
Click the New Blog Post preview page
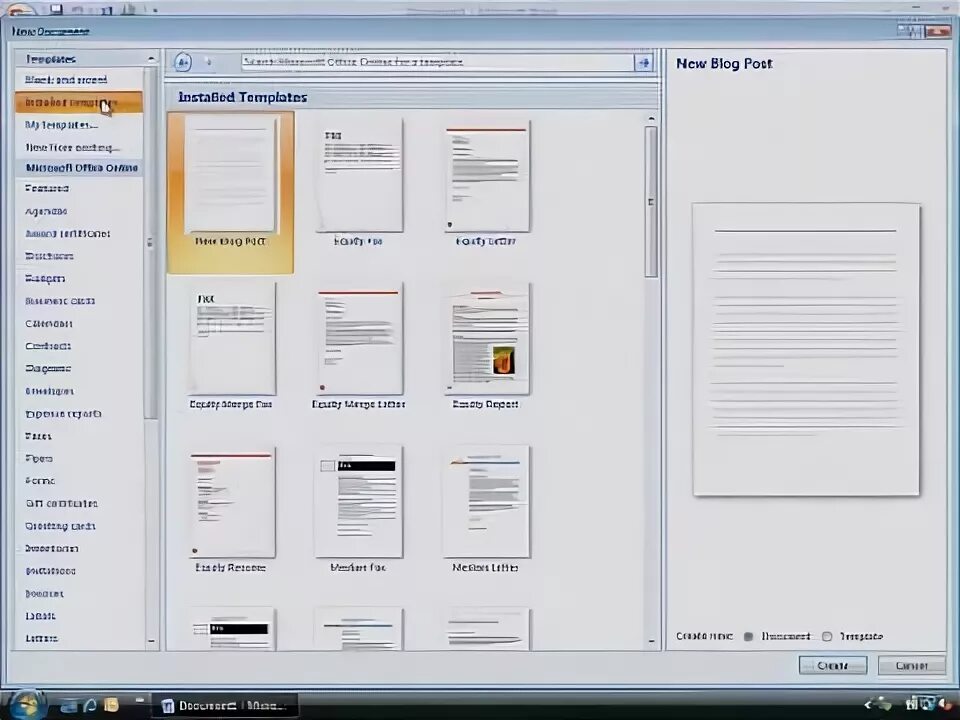(x=806, y=350)
